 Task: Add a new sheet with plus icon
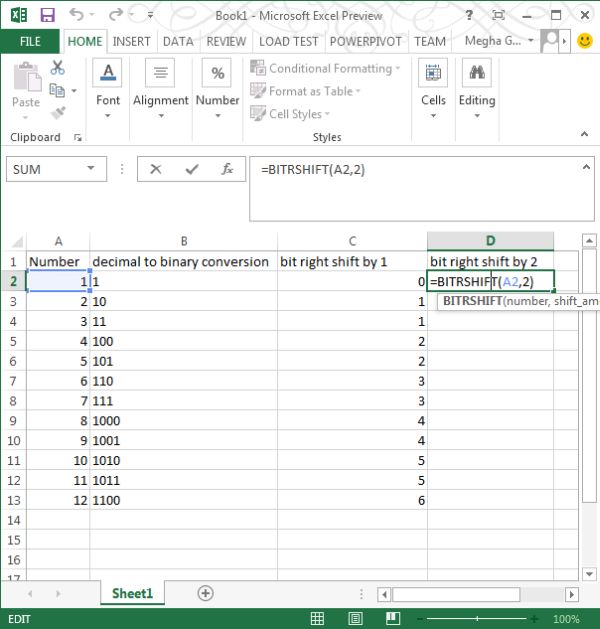tap(205, 593)
